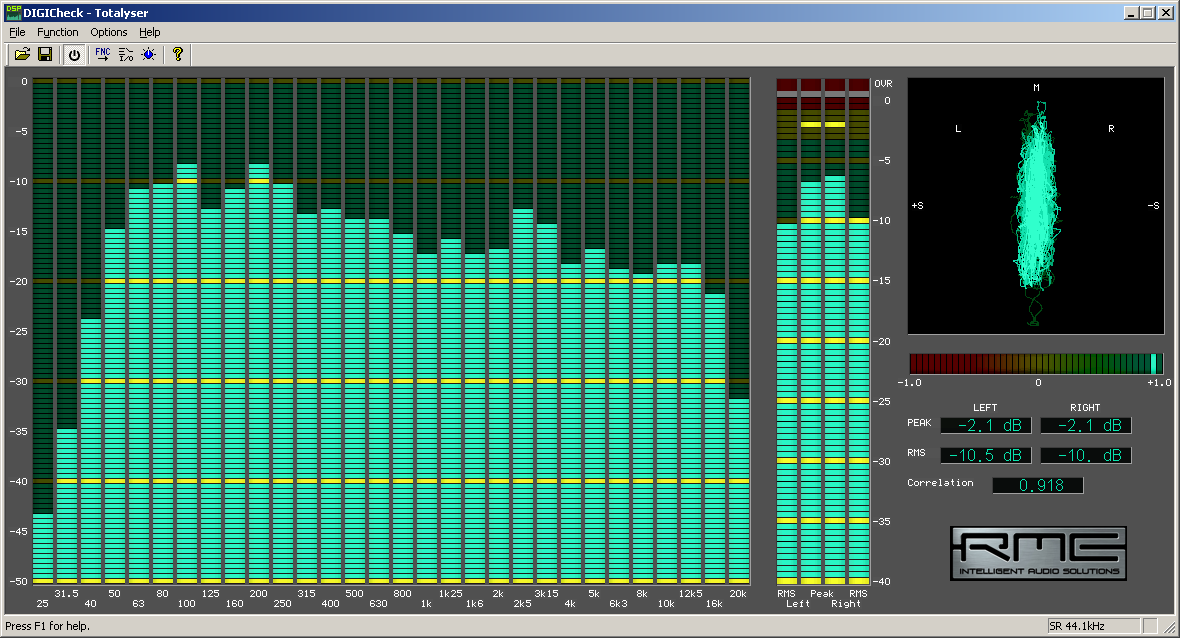Toggle the Start/Stop power button

[x=74, y=54]
